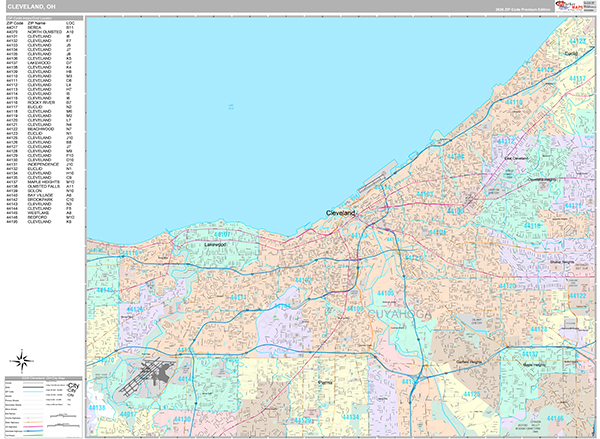Click ZIP label 44130 on the map
This screenshot has width=600, height=439.
(182, 419)
